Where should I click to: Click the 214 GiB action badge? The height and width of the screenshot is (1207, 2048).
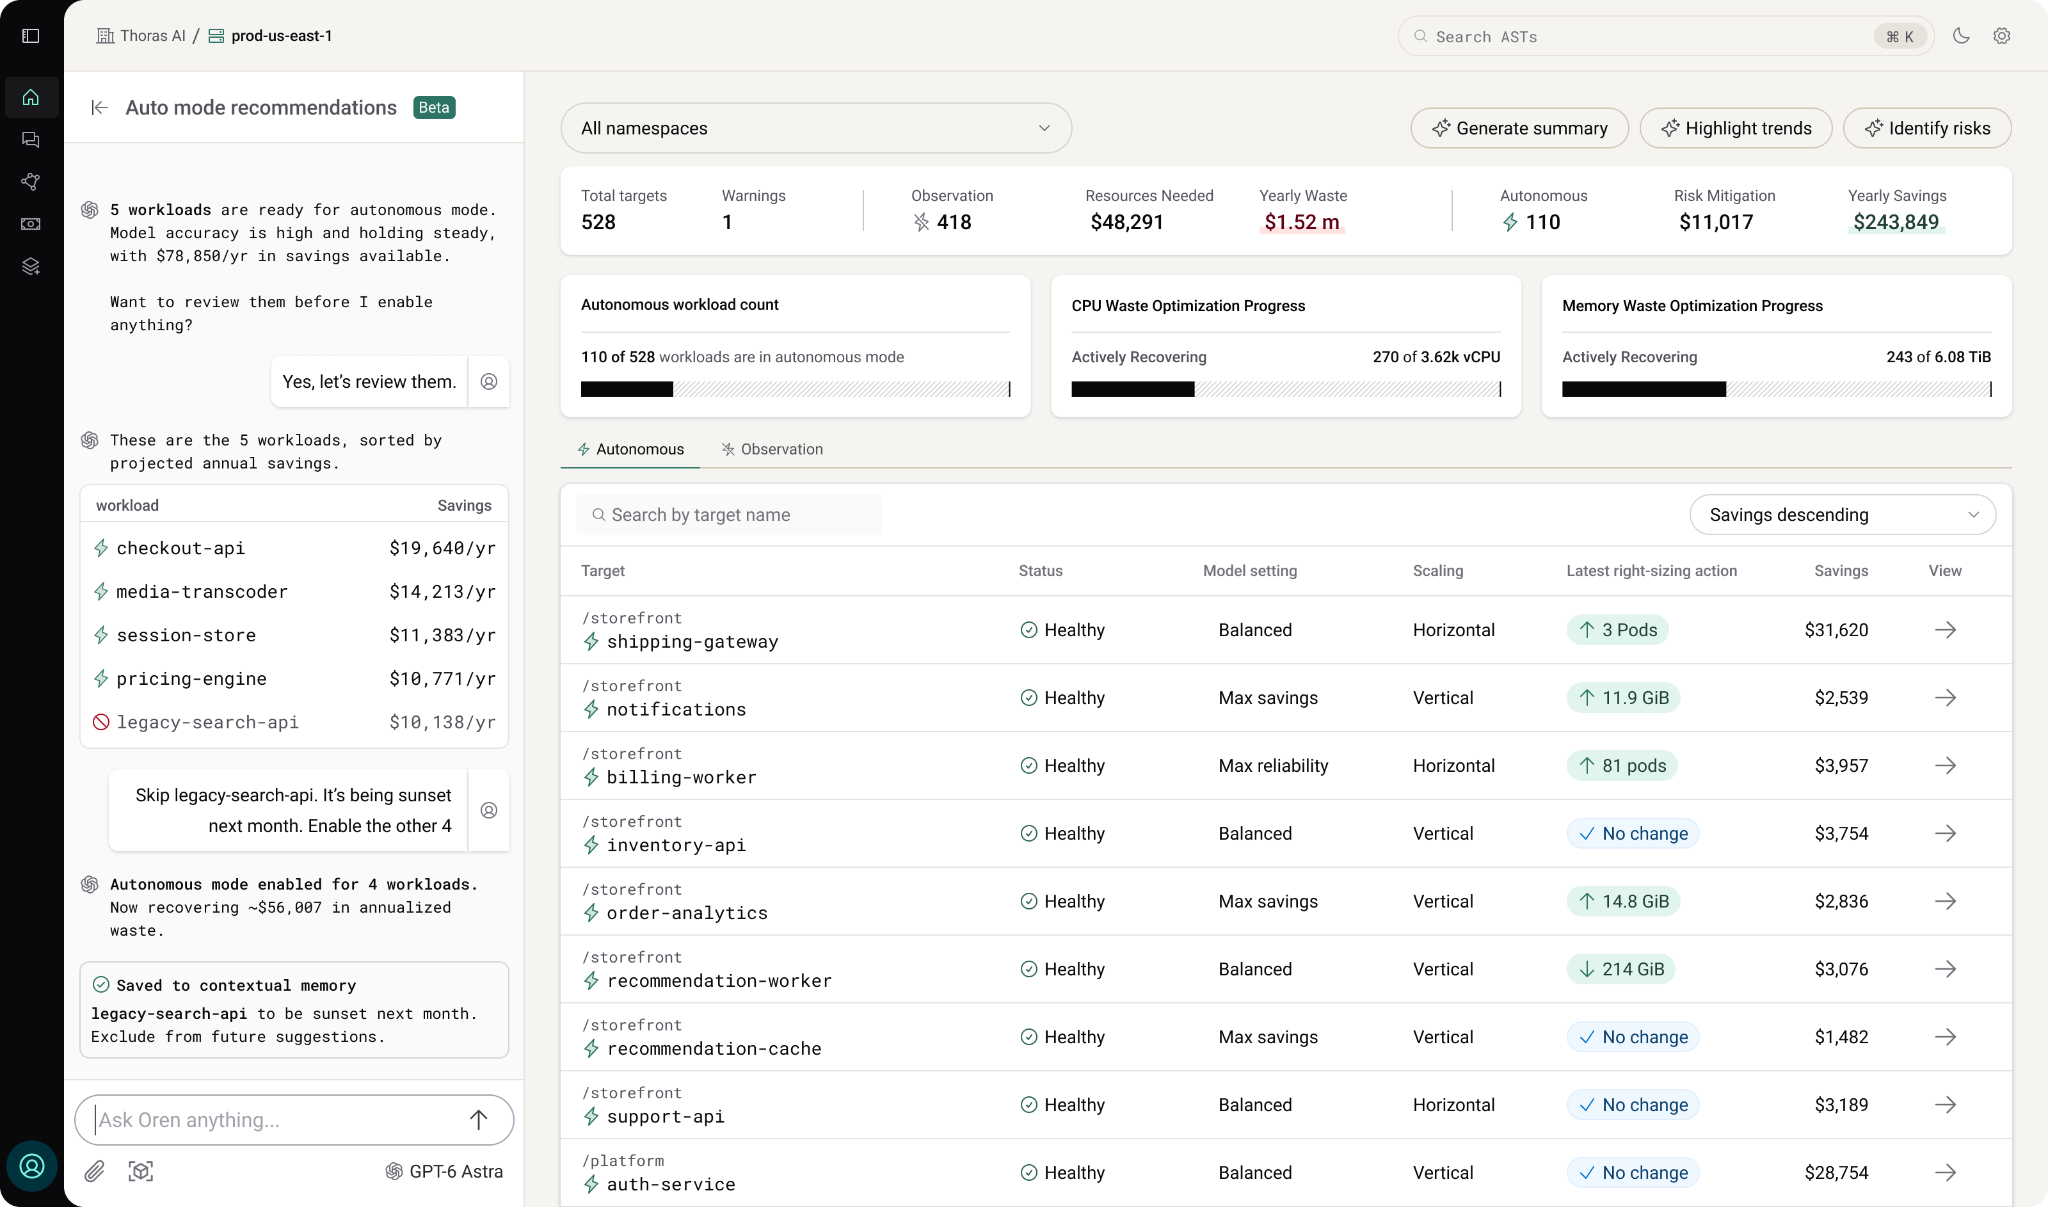pos(1621,969)
